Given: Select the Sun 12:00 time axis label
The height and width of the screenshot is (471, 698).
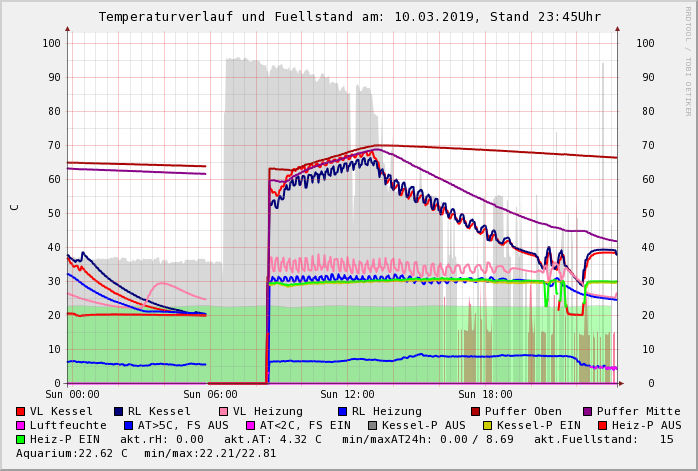Looking at the screenshot, I should (x=346, y=395).
